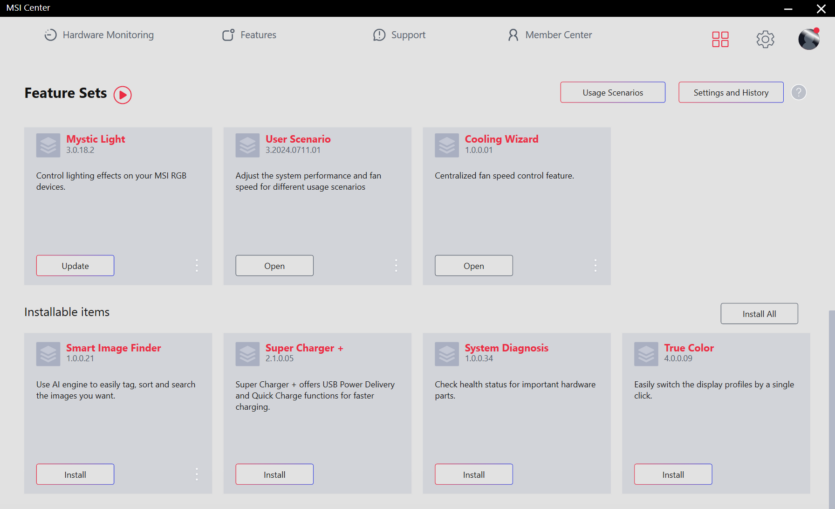Close the MSI Center window
Screen dimensions: 835x509
(821, 9)
